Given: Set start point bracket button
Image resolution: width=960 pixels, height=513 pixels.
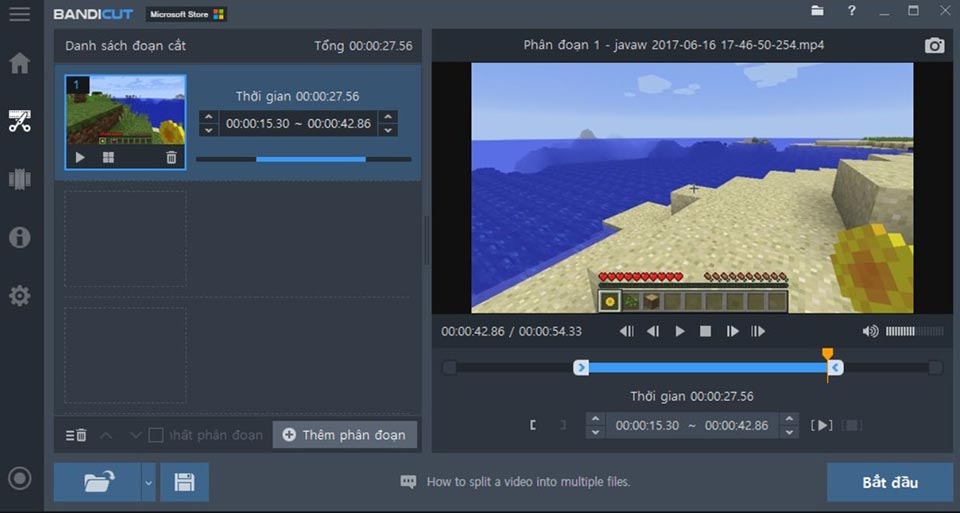Looking at the screenshot, I should (533, 425).
